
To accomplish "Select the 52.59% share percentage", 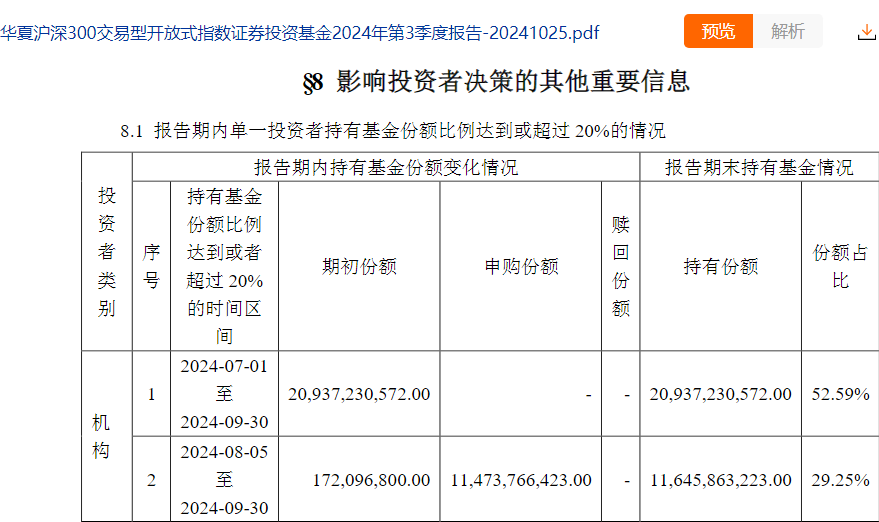I will pos(840,394).
